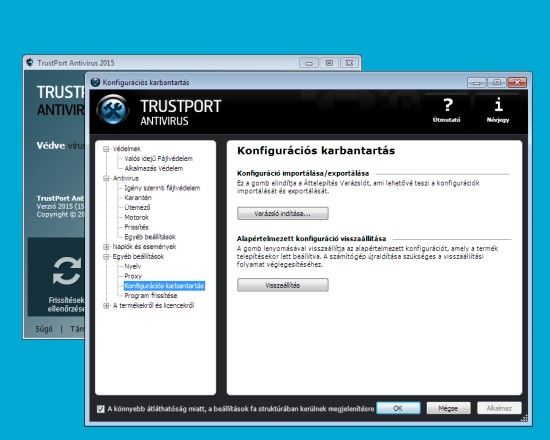Click the TrustPort Antivirus 2015 title bar icon

click(30, 62)
